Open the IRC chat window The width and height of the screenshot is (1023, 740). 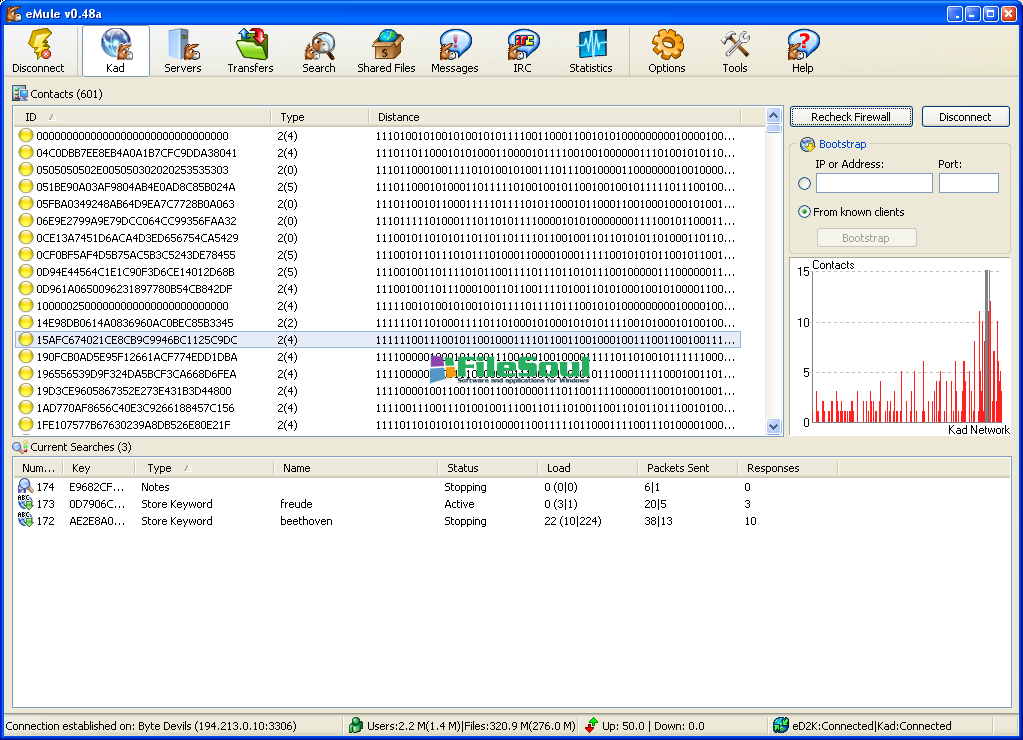coord(523,52)
